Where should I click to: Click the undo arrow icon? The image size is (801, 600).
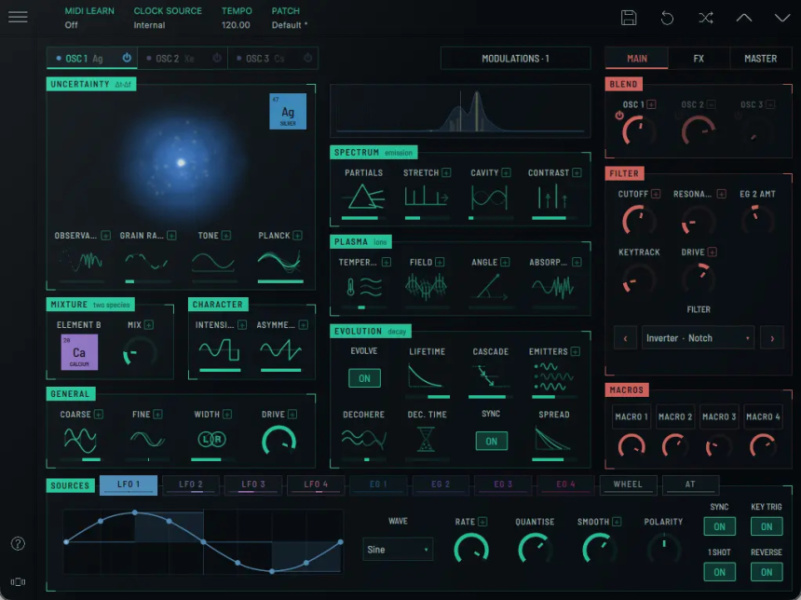(667, 18)
